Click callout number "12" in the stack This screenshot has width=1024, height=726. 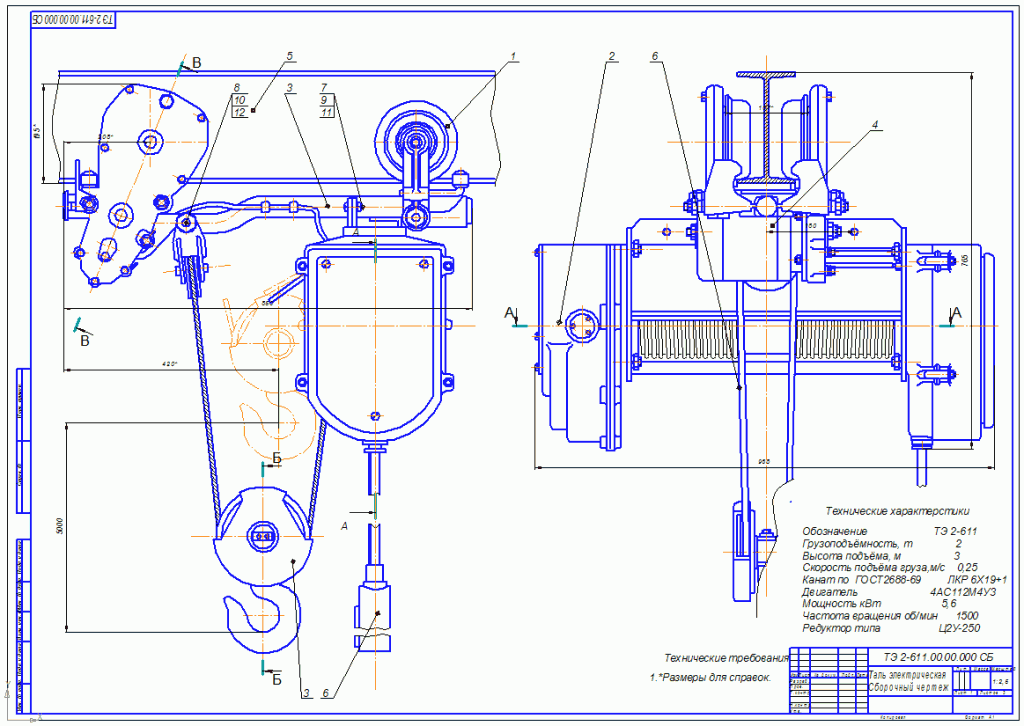(x=239, y=112)
